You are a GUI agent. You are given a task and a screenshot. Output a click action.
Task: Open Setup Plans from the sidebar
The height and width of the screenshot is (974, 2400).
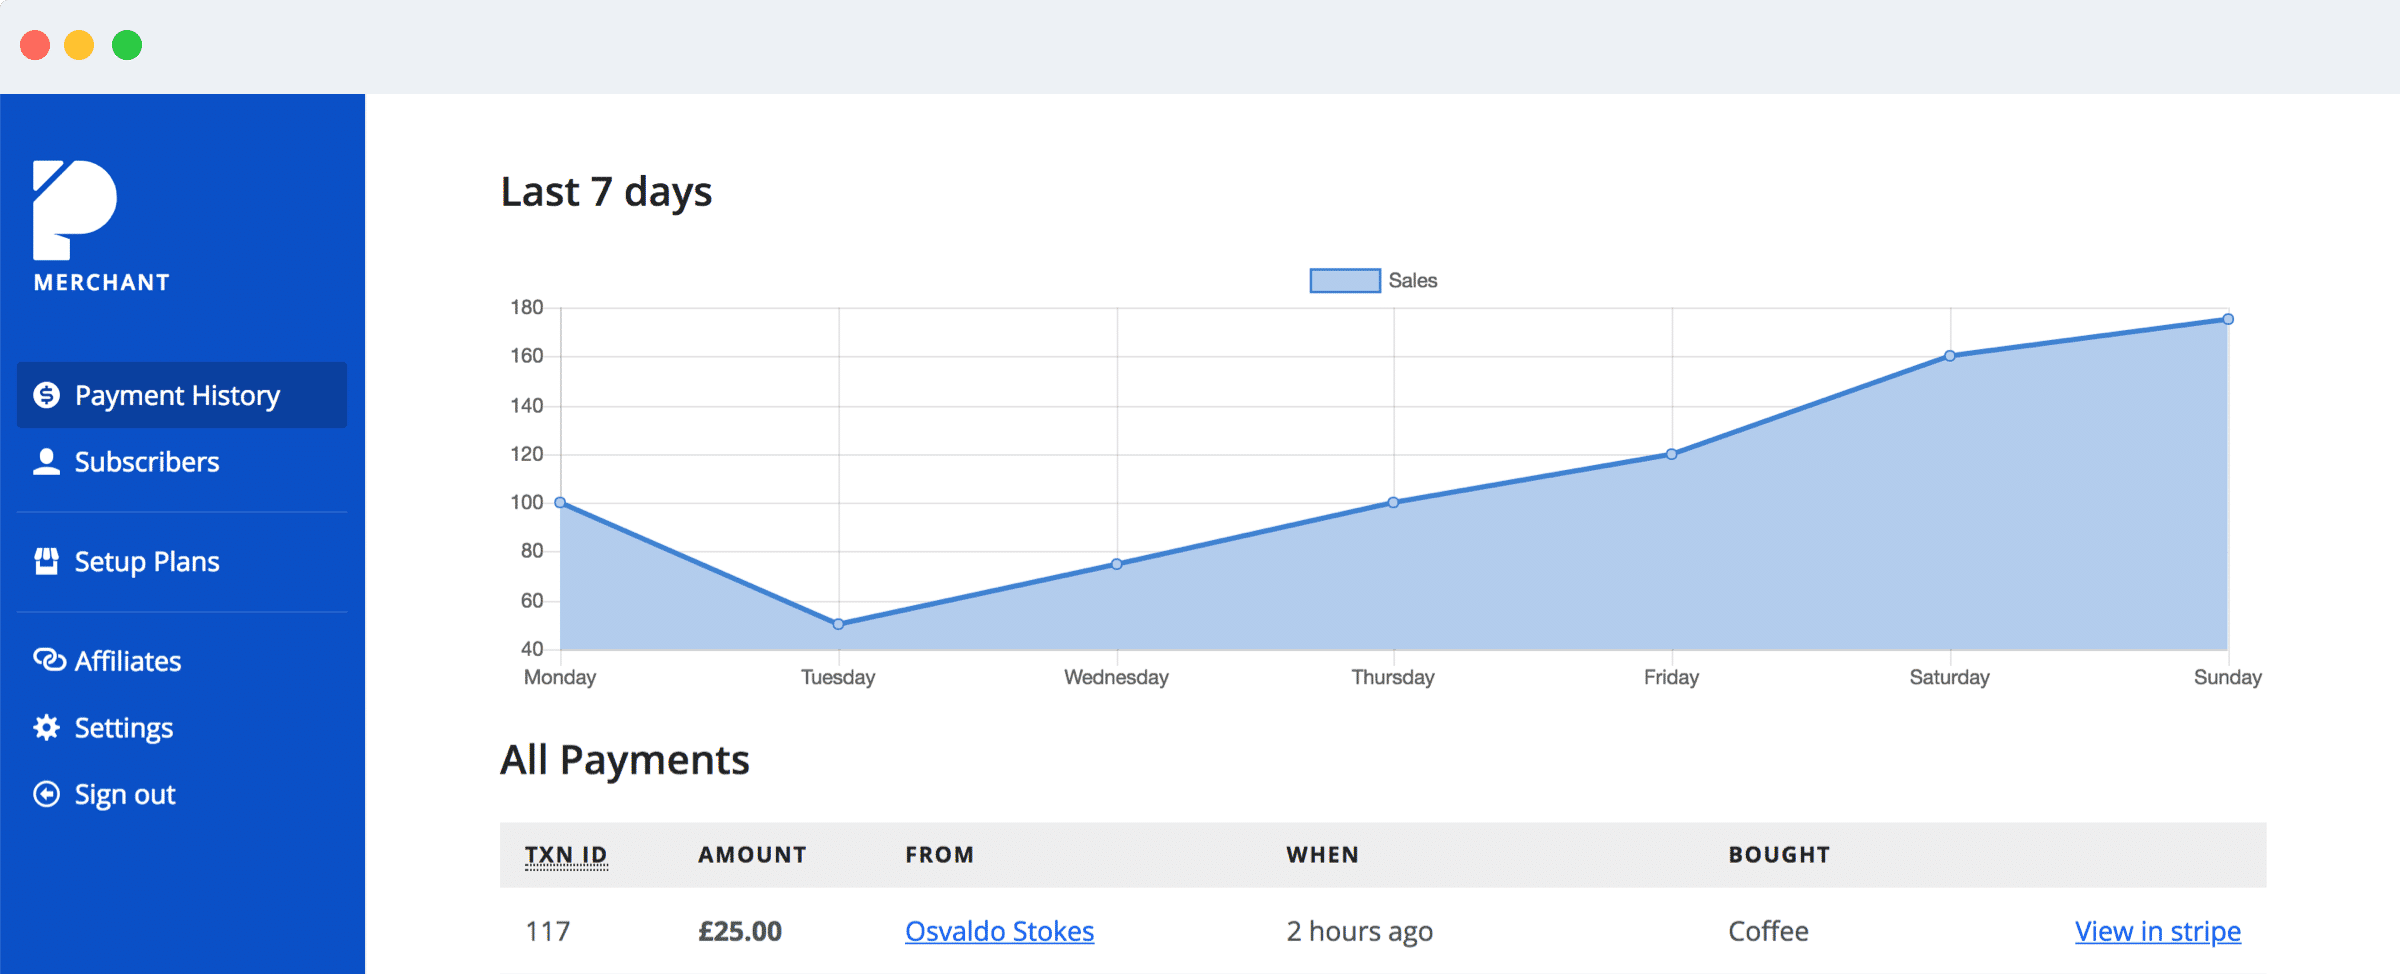pyautogui.click(x=147, y=562)
